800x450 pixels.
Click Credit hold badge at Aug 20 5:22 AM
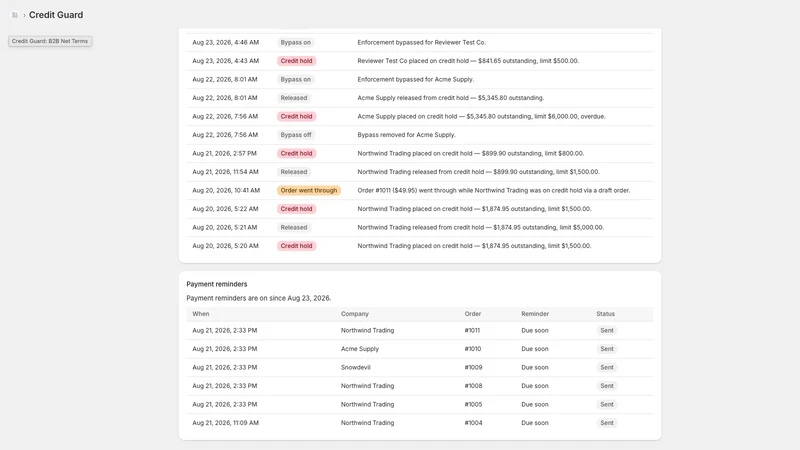tap(296, 209)
